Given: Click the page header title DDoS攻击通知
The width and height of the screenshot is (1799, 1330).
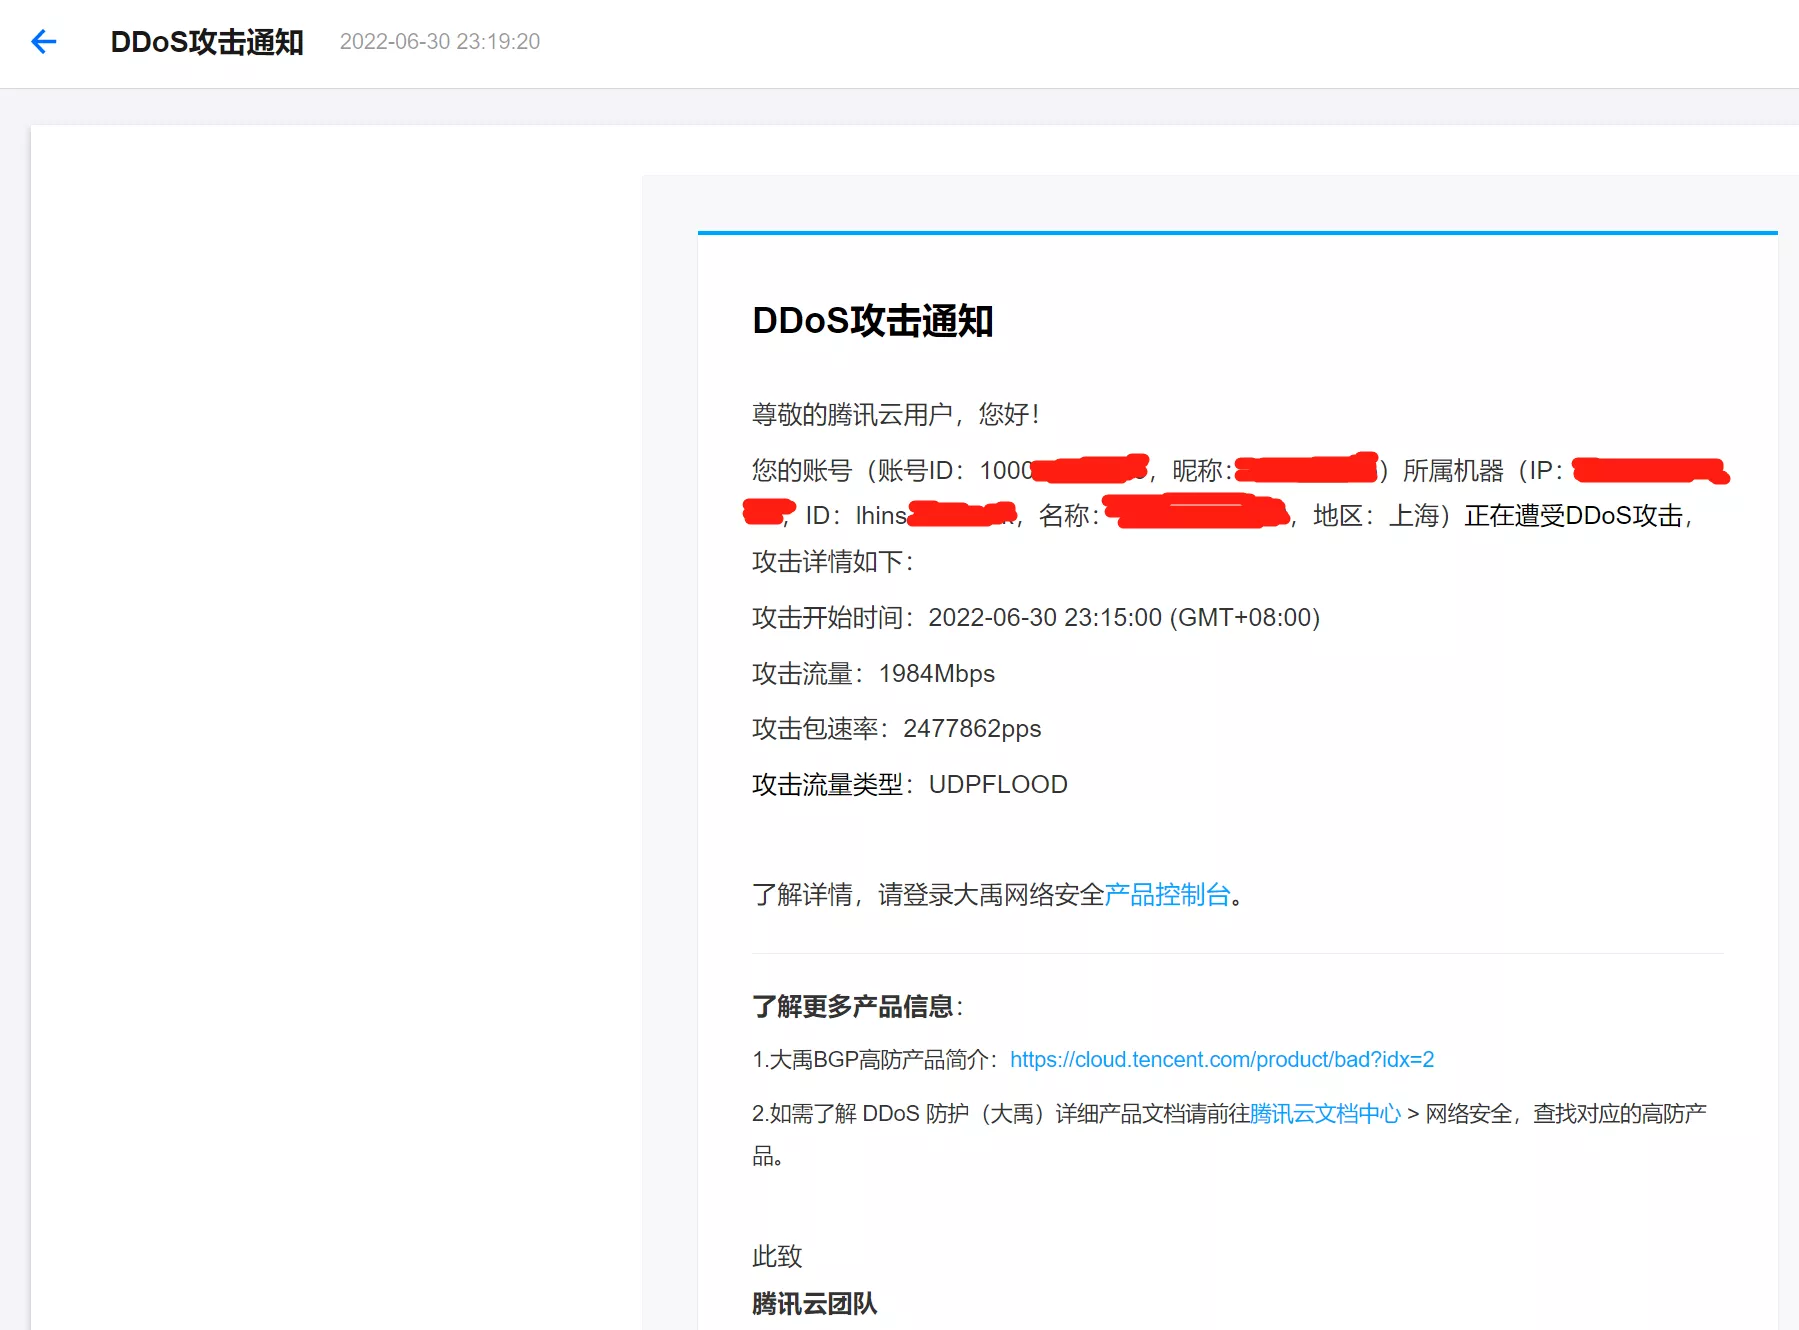Looking at the screenshot, I should 207,42.
